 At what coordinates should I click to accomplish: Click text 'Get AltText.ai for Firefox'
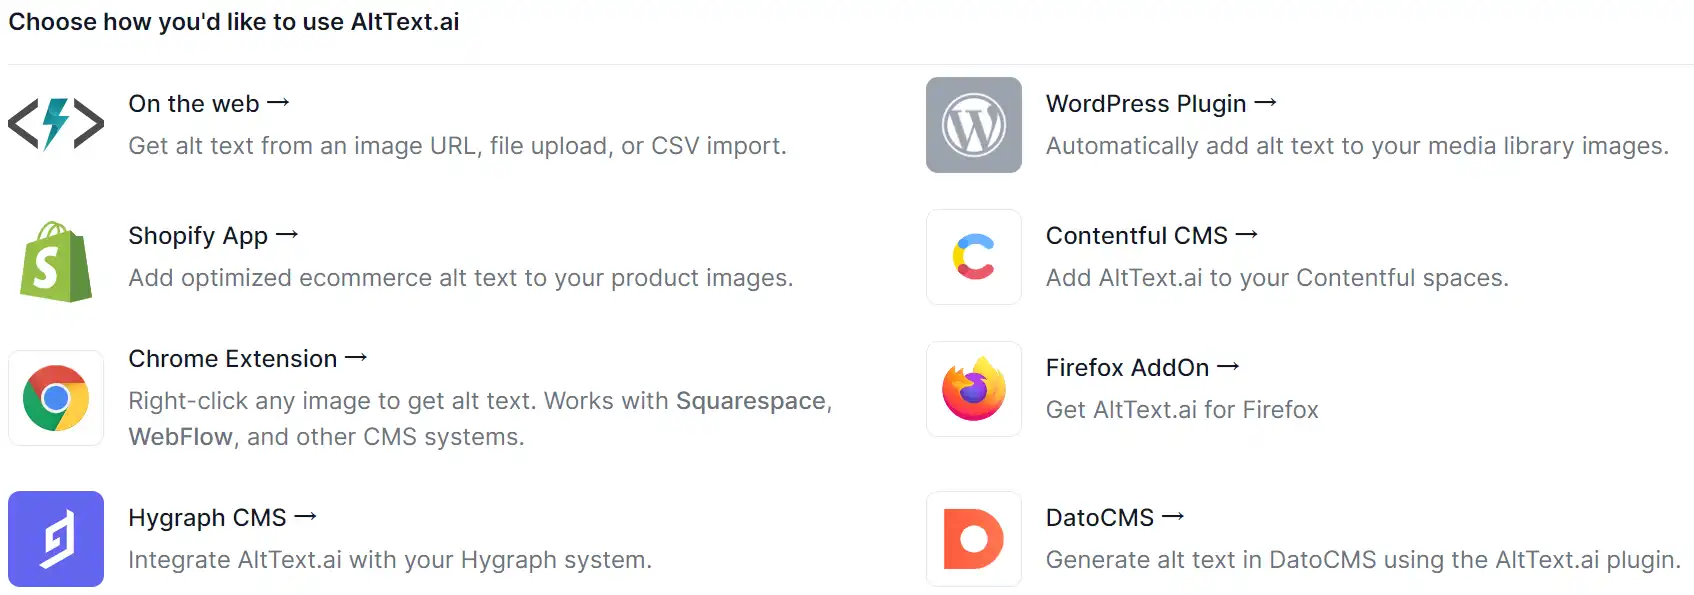pos(1182,410)
